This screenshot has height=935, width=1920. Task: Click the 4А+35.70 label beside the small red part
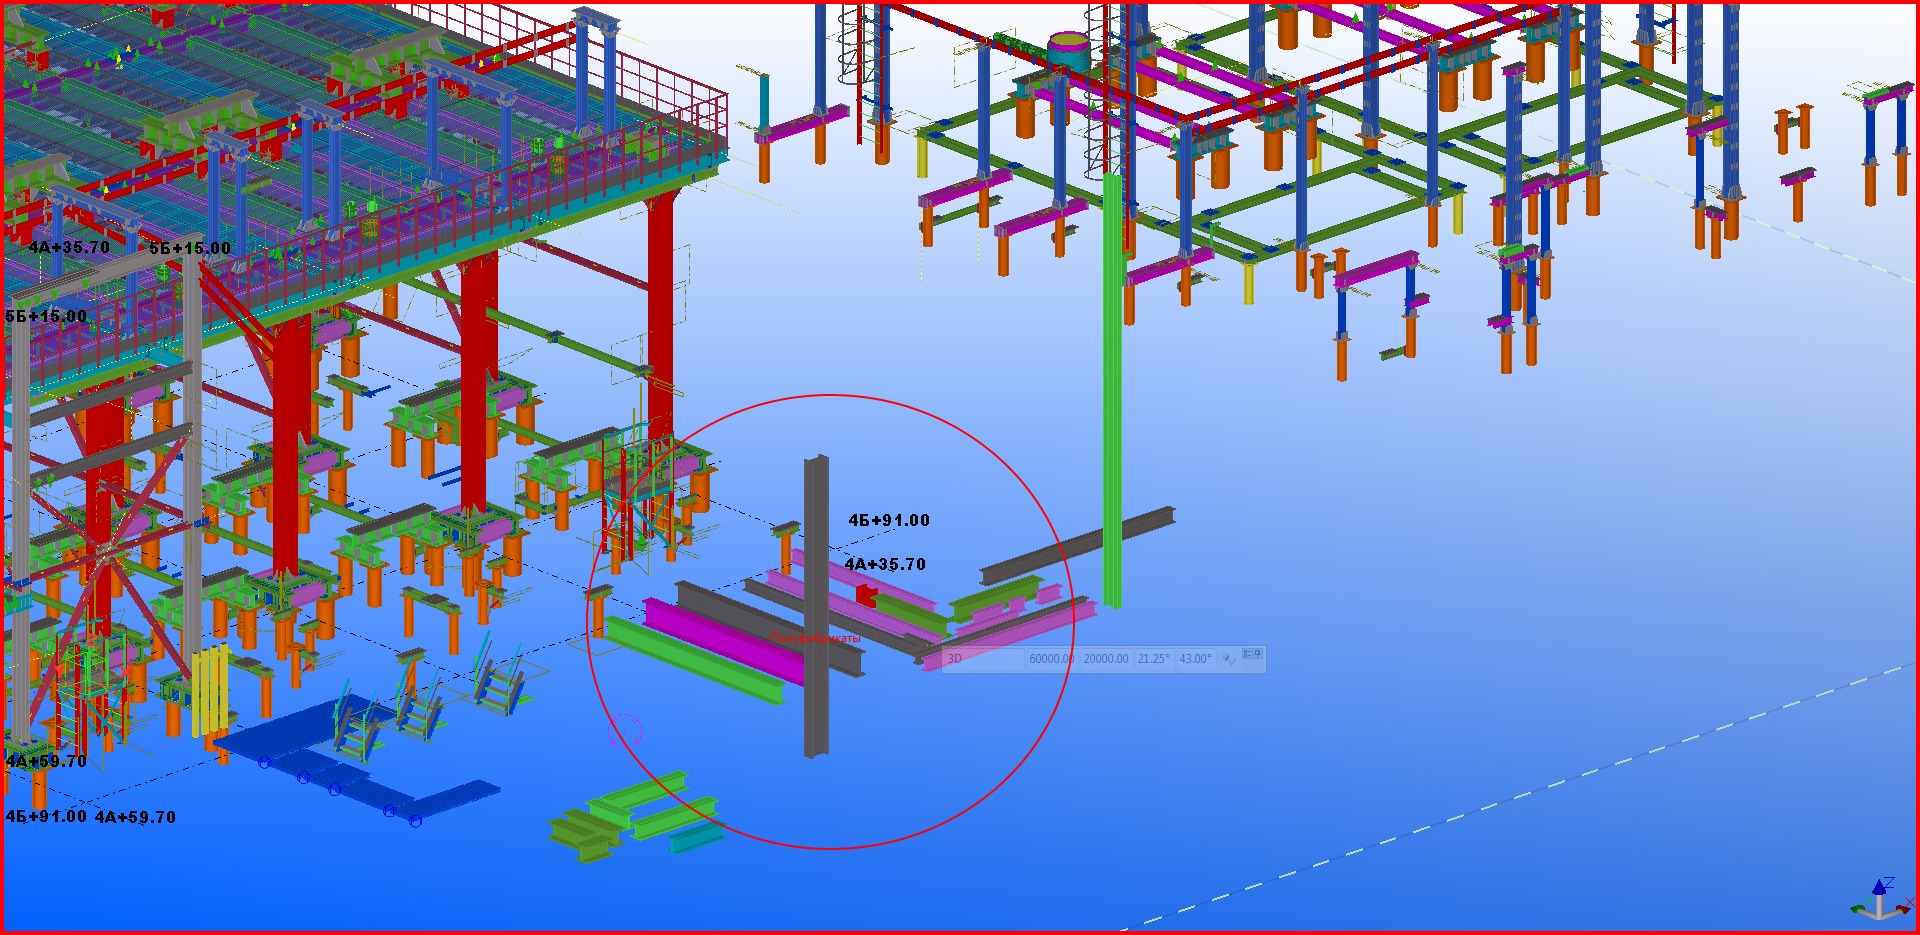click(x=885, y=565)
